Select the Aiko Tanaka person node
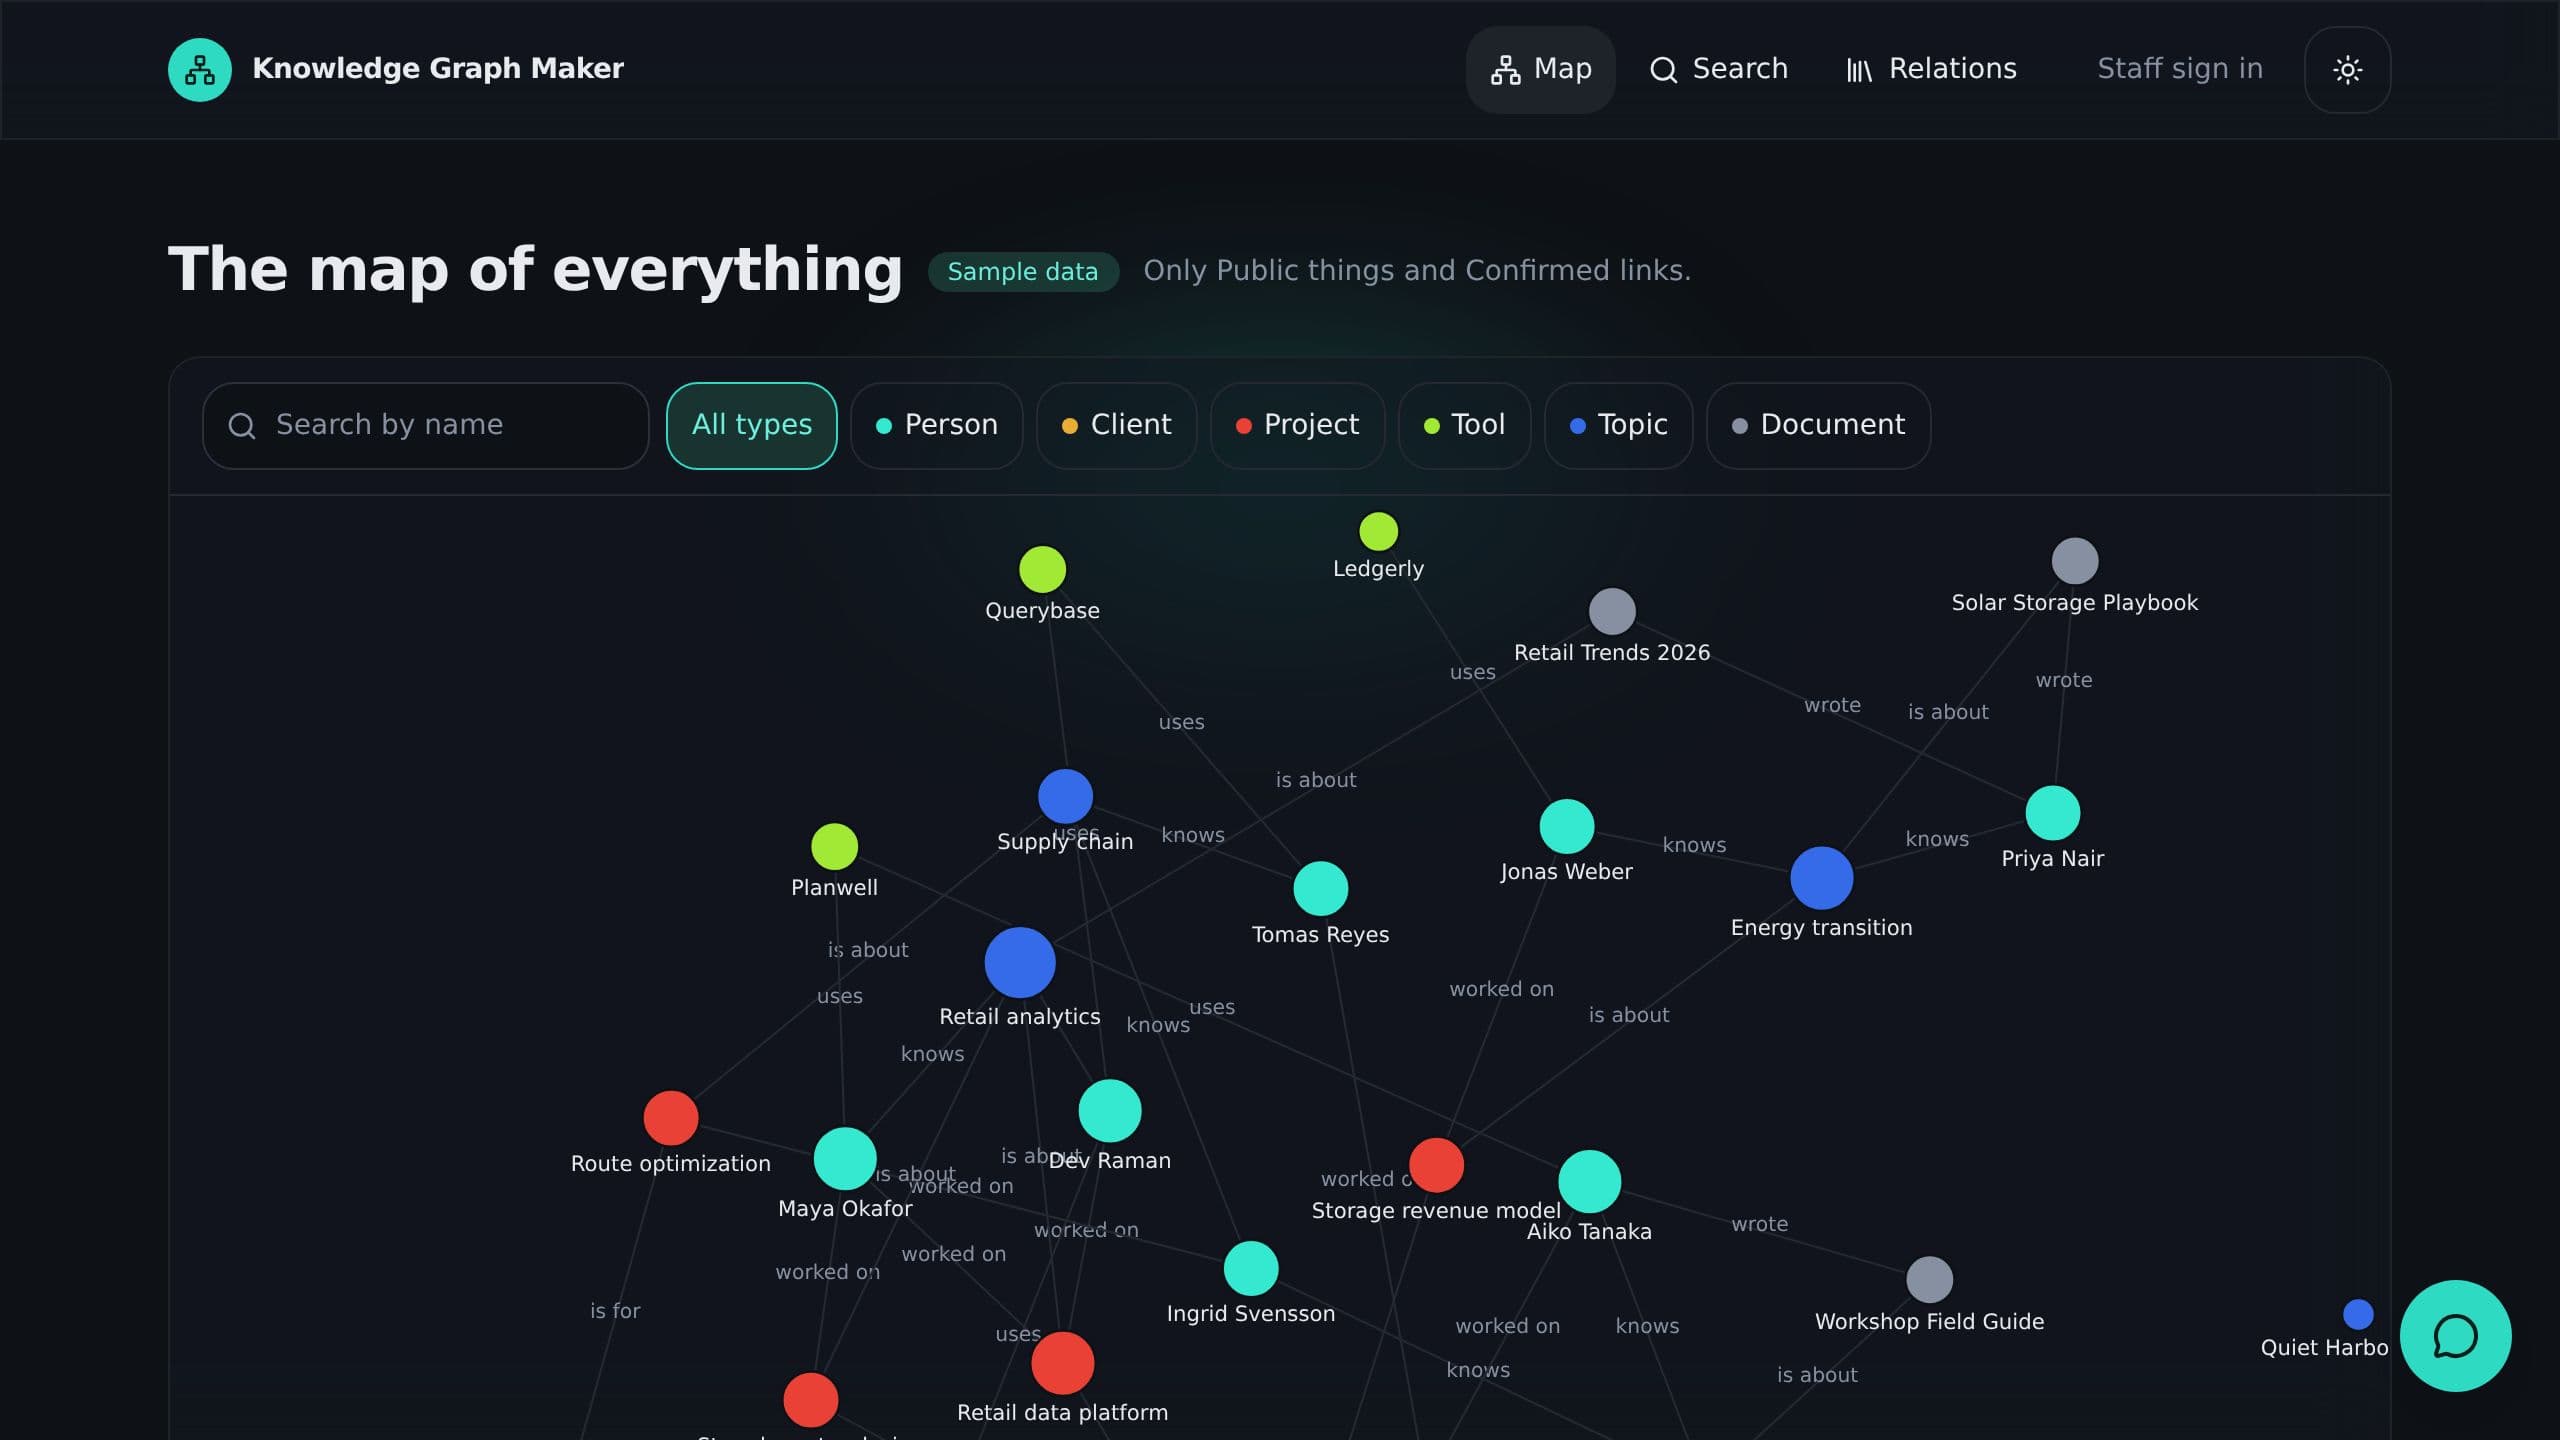Image resolution: width=2560 pixels, height=1440 pixels. (x=1589, y=1182)
